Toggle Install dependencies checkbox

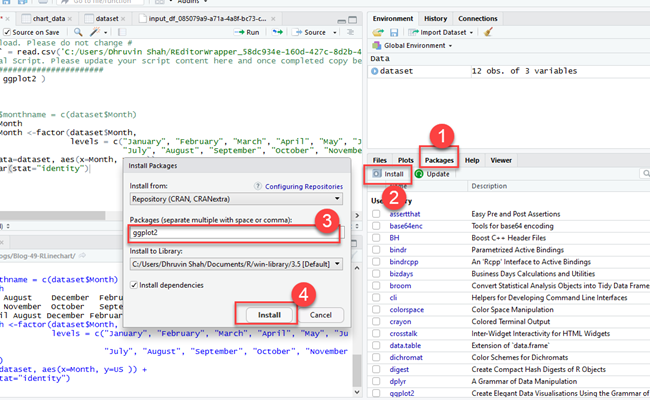coord(133,285)
